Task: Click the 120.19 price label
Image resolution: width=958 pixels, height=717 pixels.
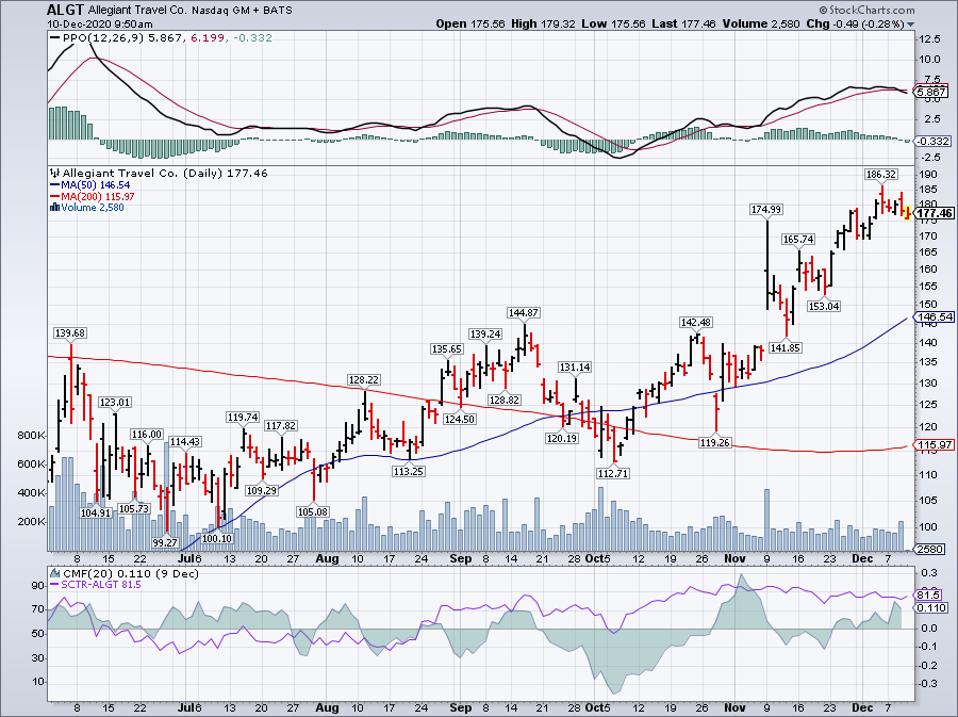Action: click(x=561, y=438)
